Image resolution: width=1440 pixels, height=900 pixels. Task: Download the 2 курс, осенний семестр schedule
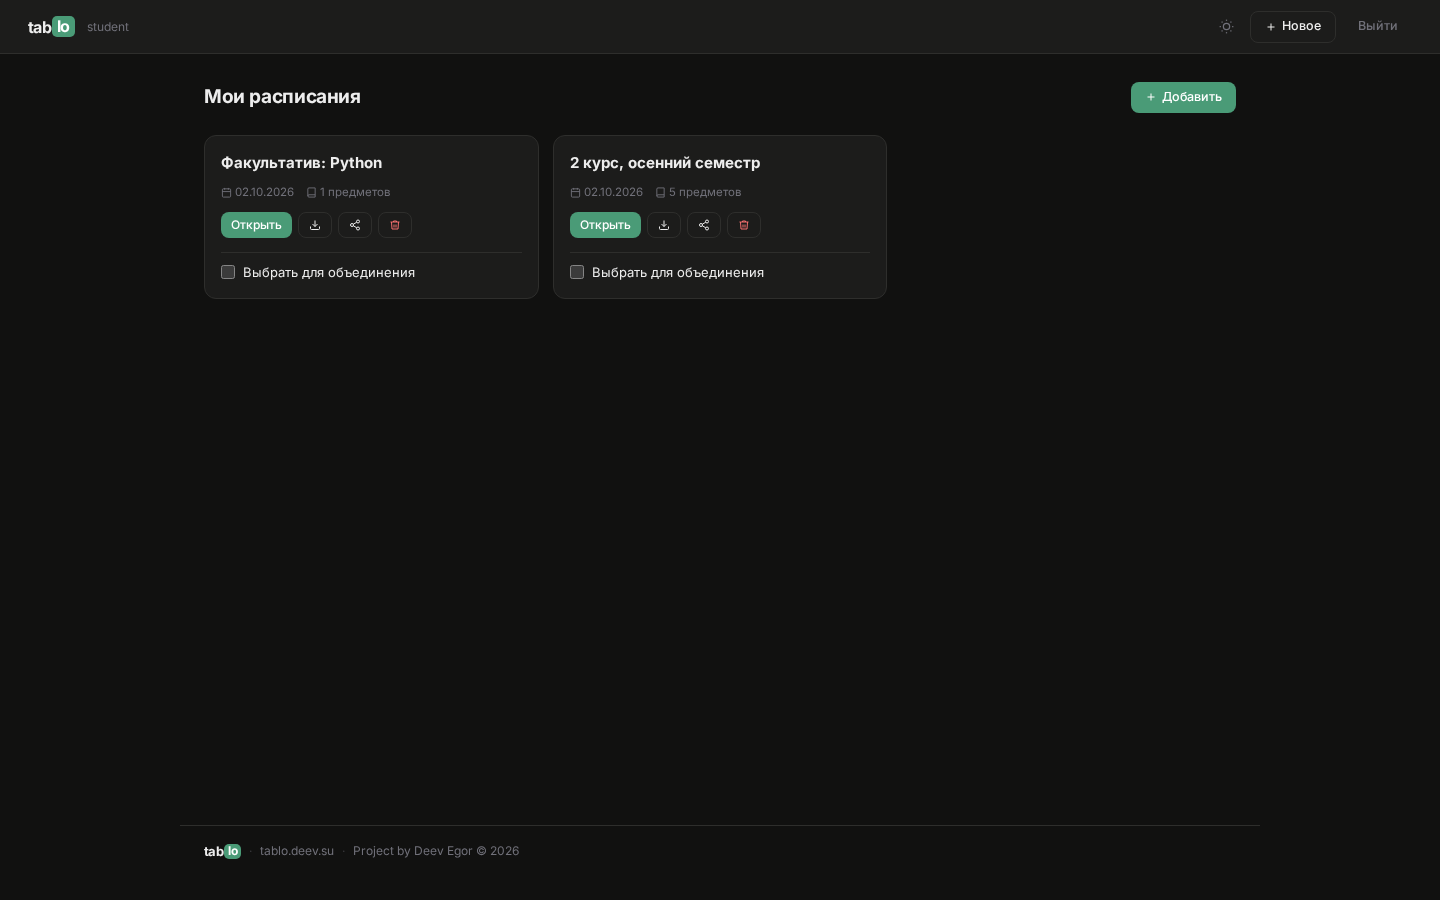[664, 225]
